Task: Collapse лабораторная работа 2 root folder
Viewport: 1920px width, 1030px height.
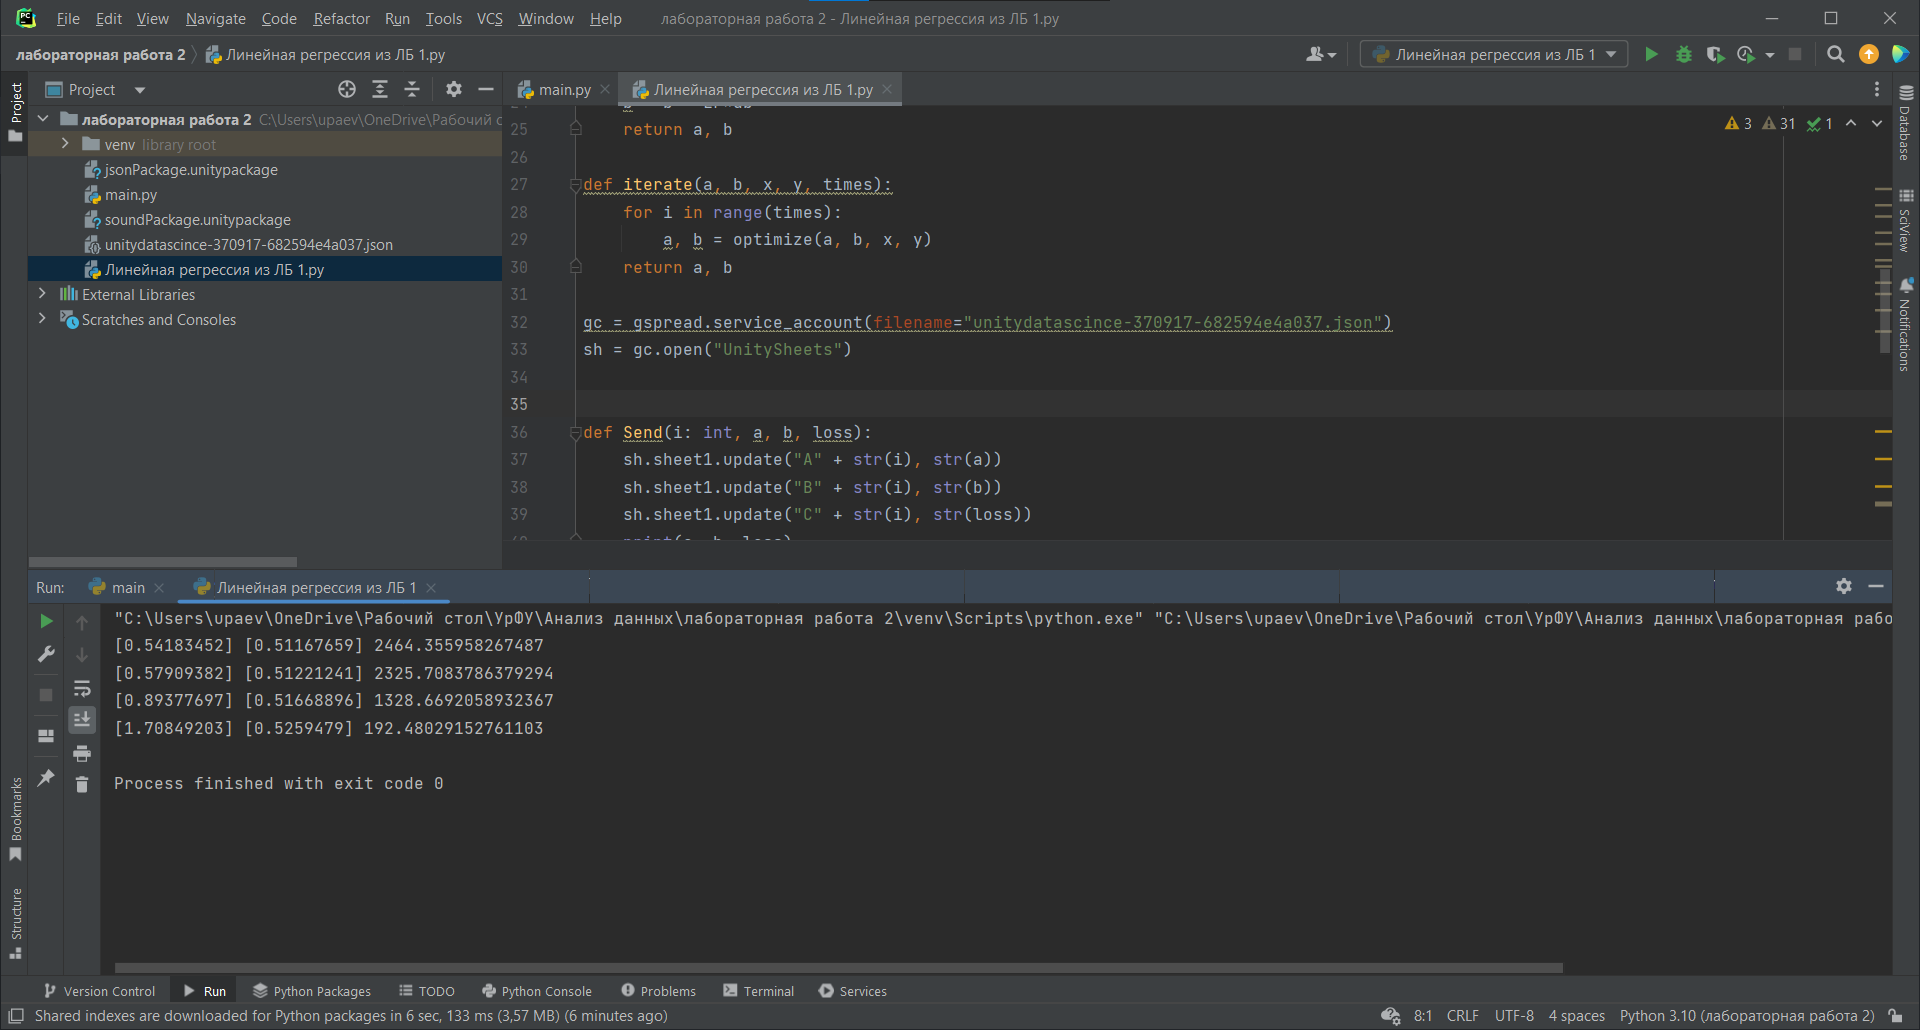Action: [x=43, y=119]
